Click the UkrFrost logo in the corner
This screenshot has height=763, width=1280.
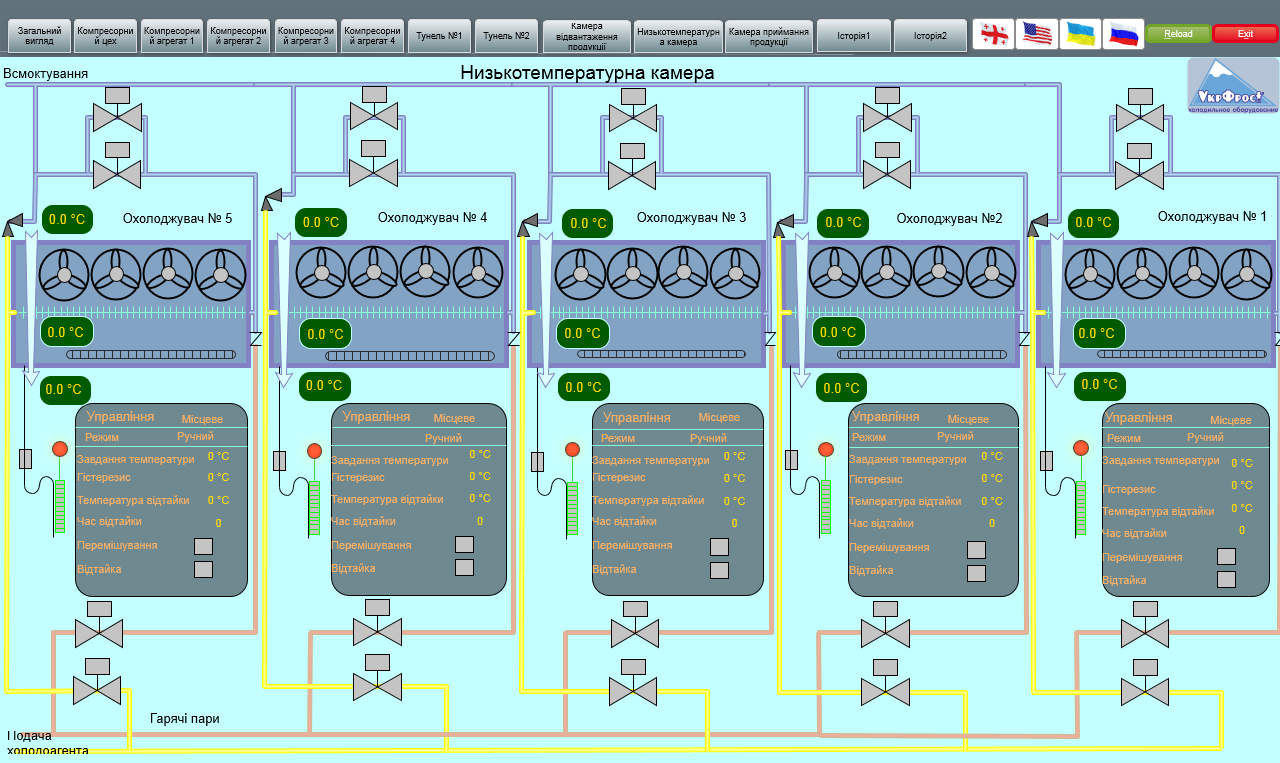(x=1232, y=86)
